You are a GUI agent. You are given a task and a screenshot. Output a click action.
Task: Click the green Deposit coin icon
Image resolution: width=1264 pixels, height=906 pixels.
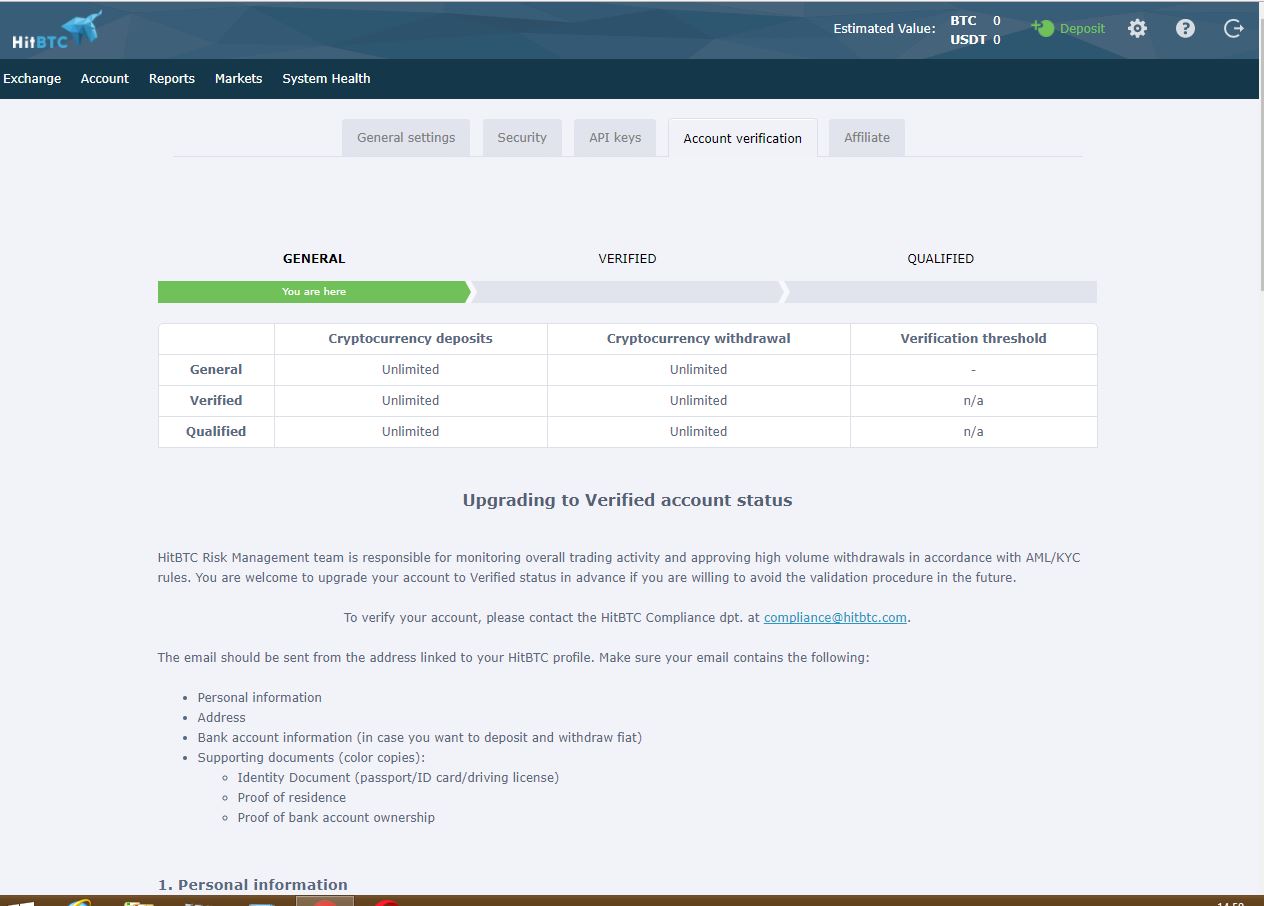click(x=1043, y=28)
